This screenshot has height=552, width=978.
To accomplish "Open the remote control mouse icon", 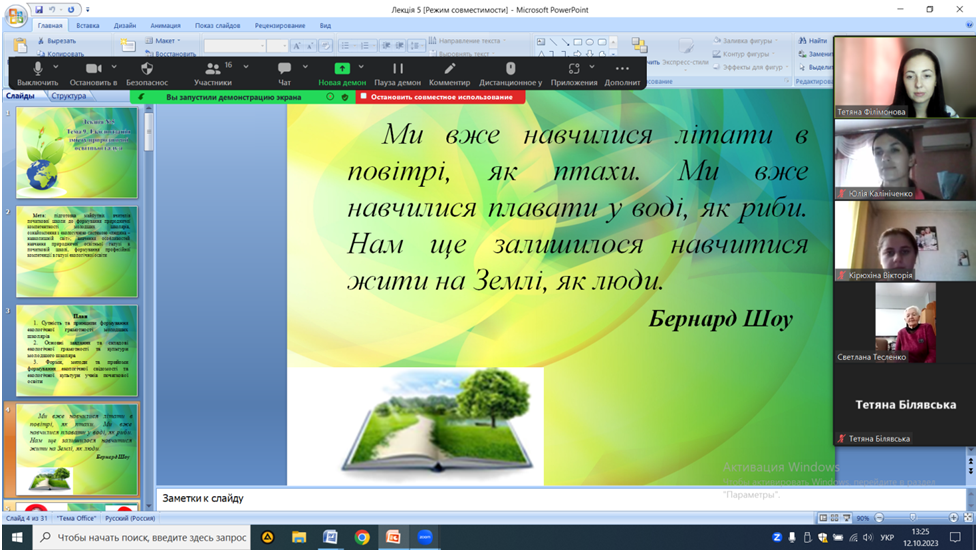I will pyautogui.click(x=510, y=68).
